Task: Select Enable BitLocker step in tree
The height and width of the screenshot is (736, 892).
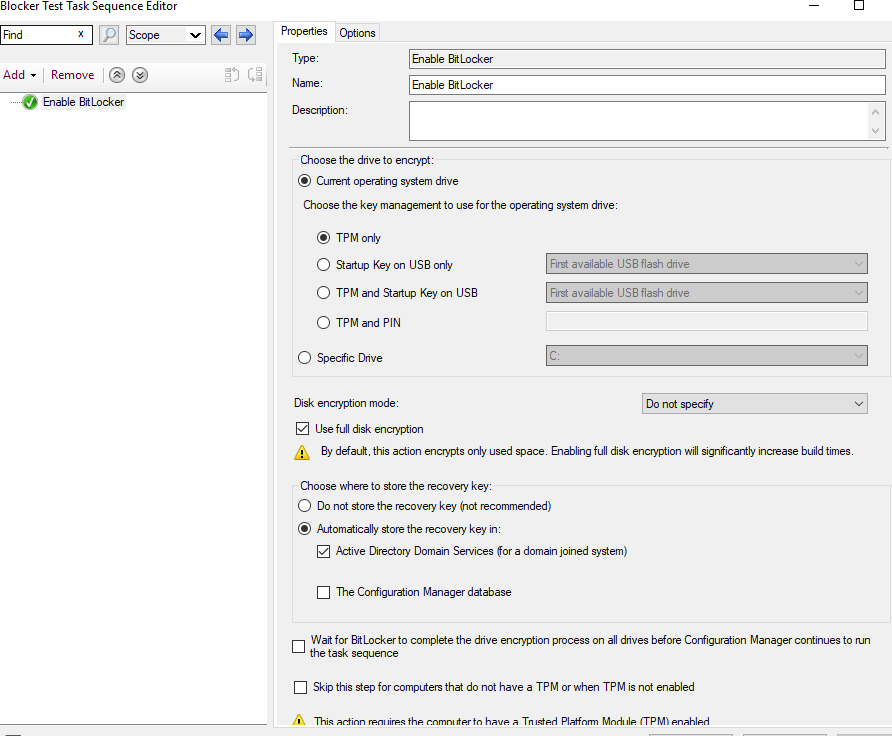Action: coord(84,102)
